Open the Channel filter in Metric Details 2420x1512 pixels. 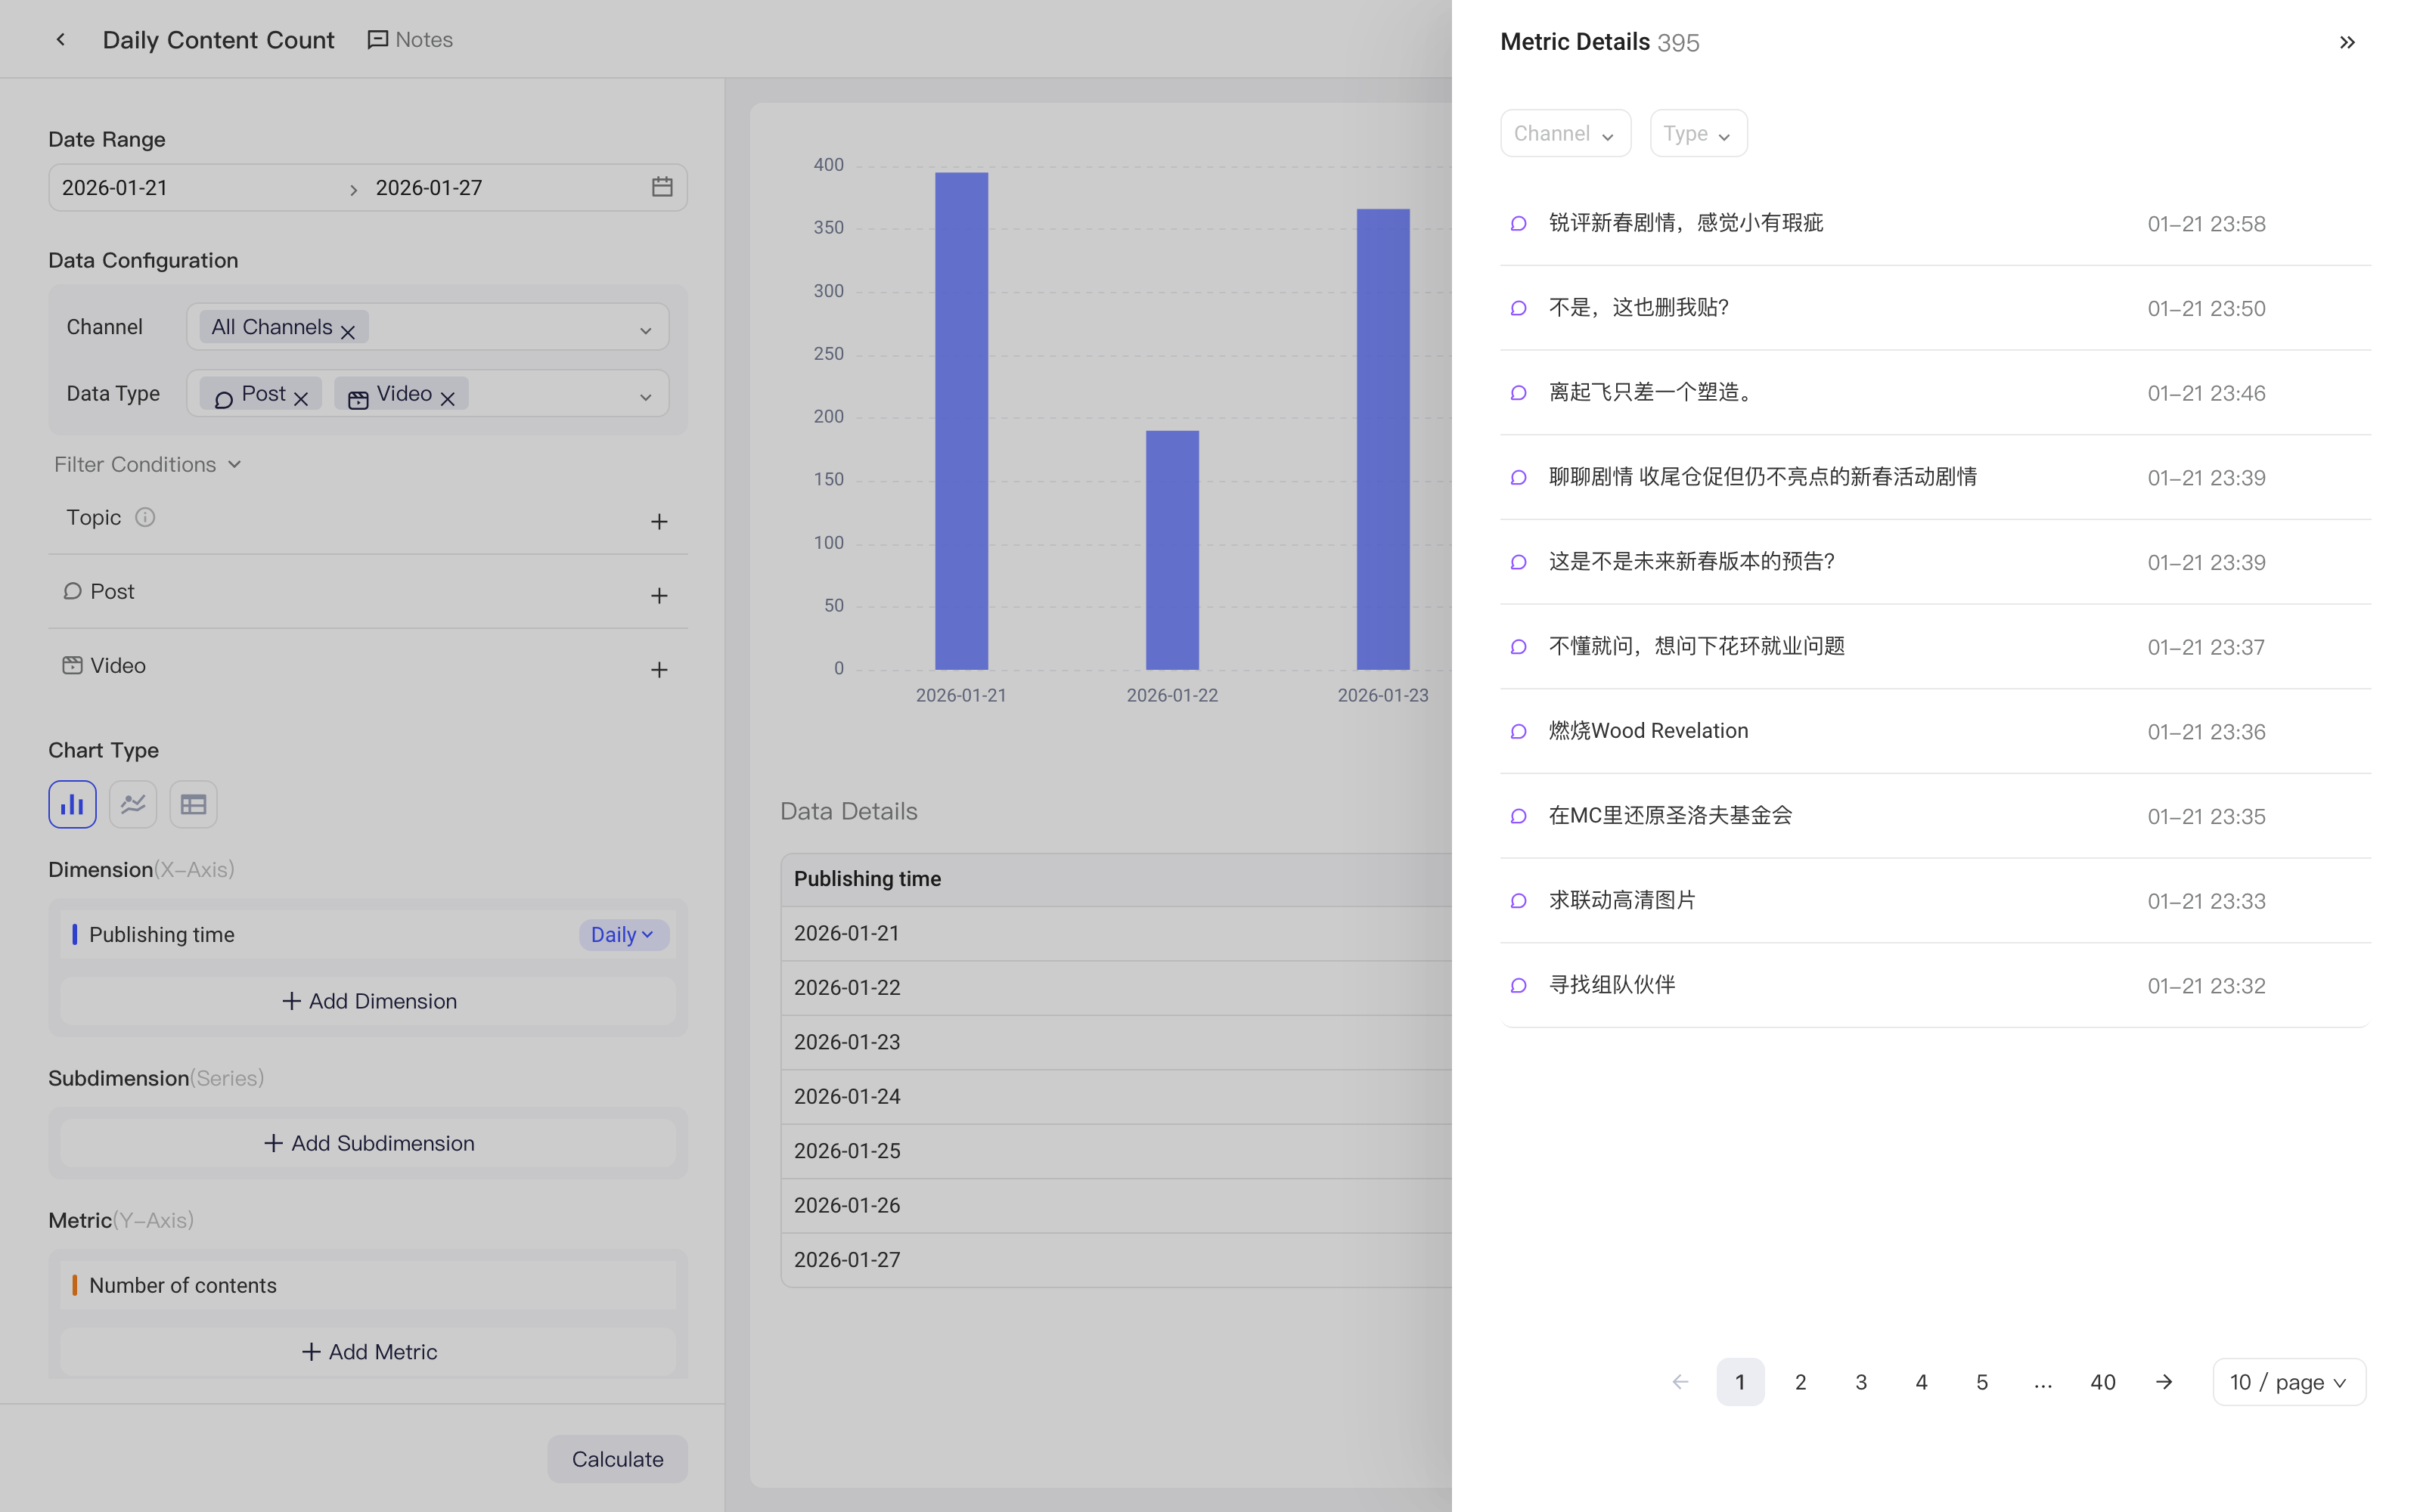(1565, 133)
